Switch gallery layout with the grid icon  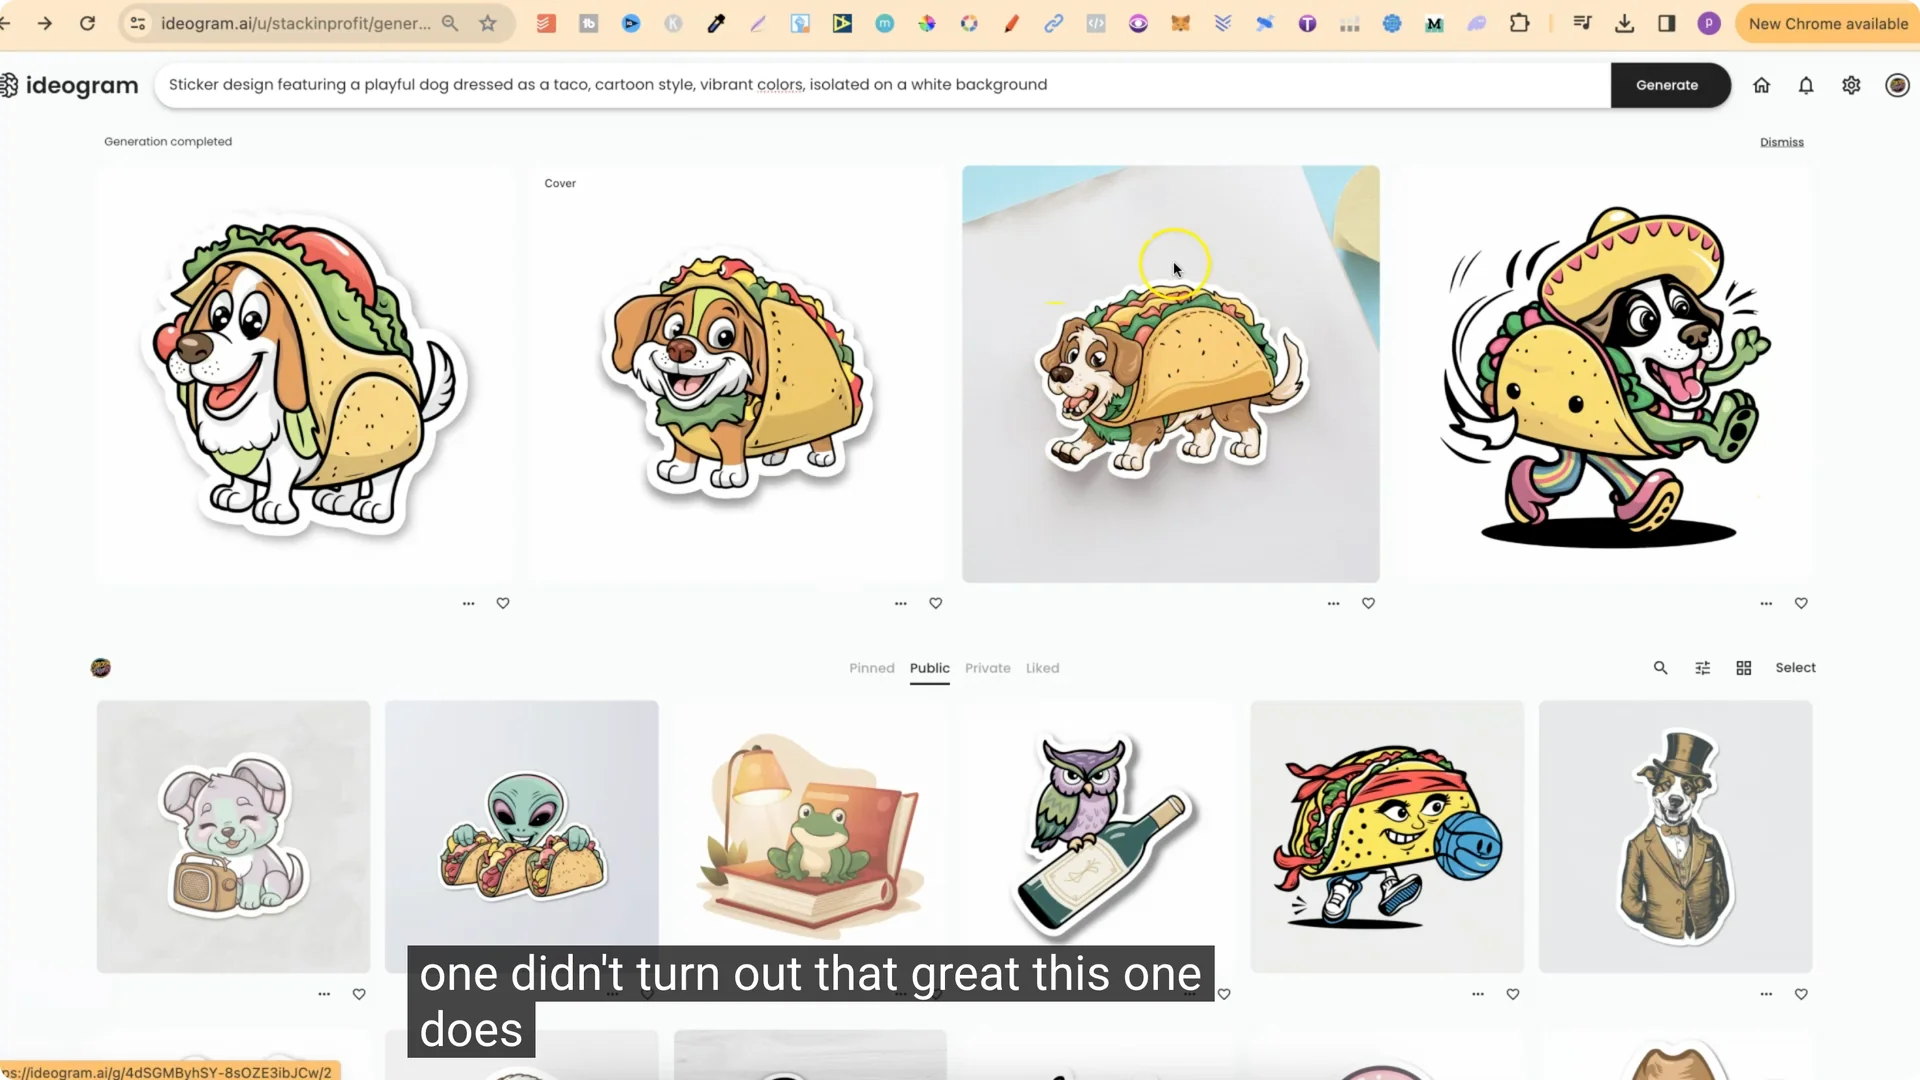click(1743, 667)
